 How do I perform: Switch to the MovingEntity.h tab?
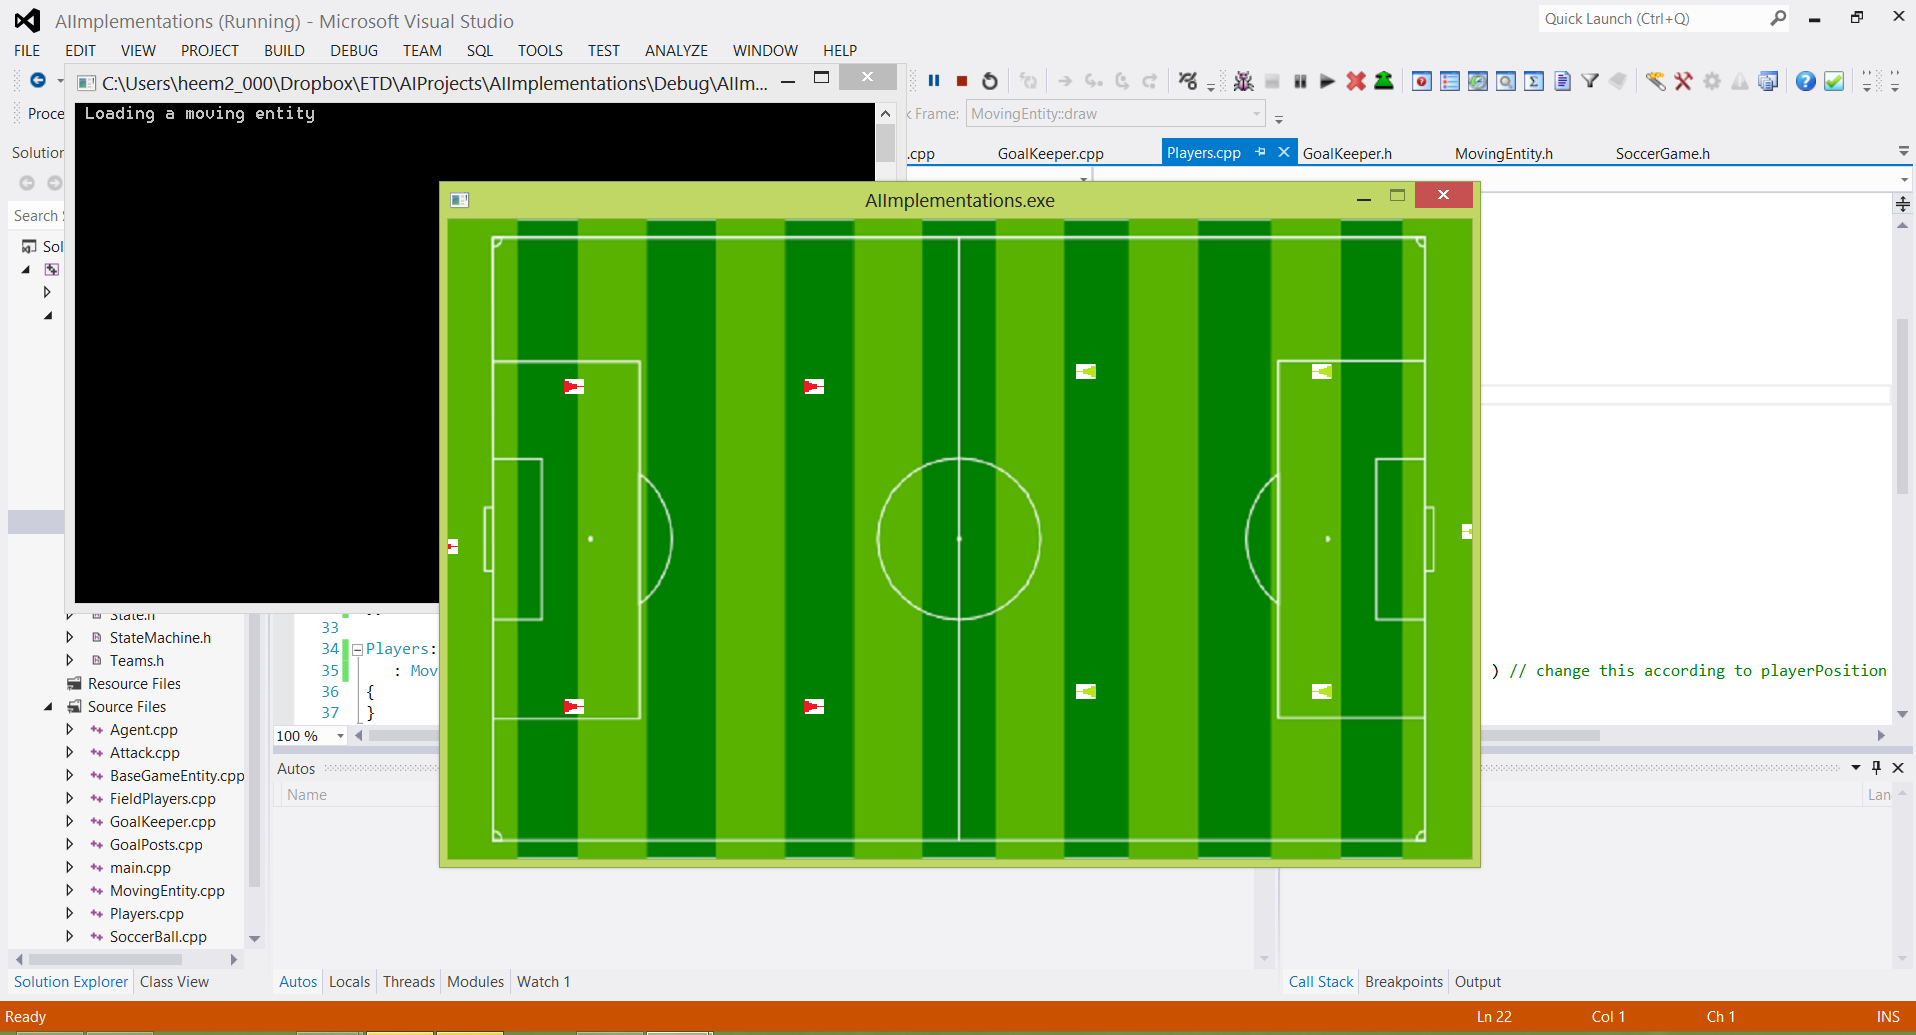(1503, 153)
